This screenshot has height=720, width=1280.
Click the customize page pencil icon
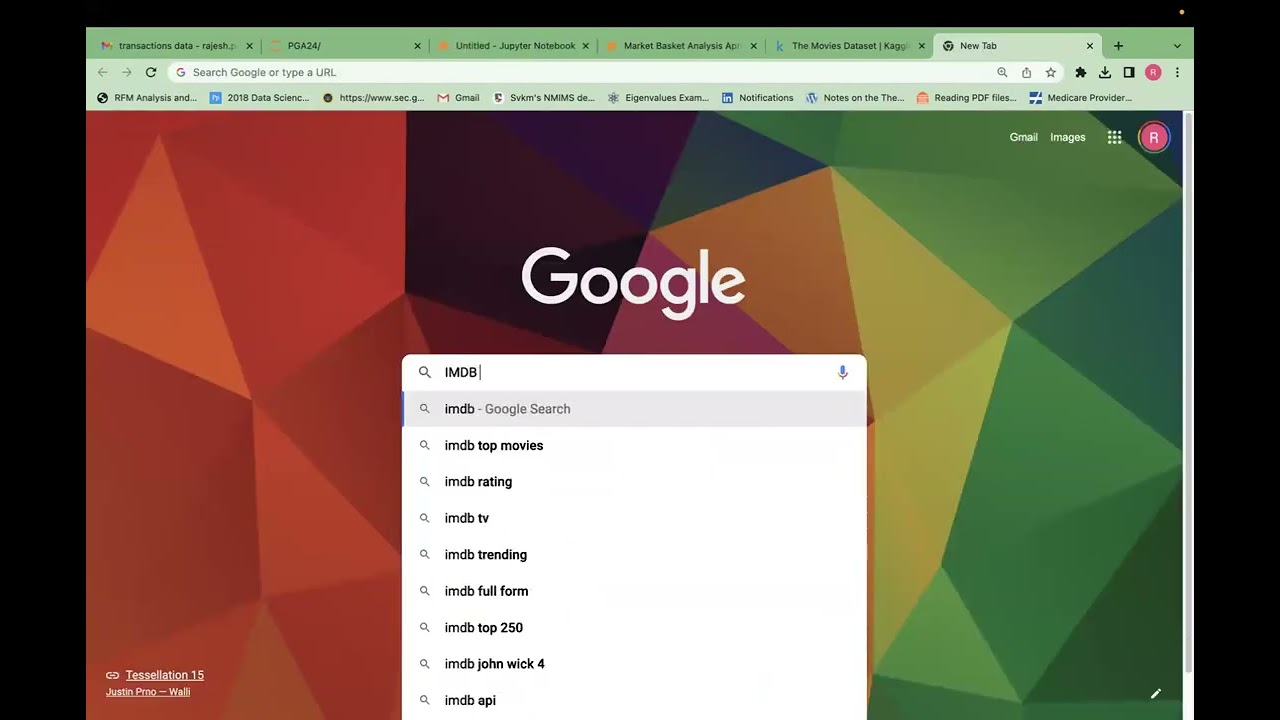1156,693
